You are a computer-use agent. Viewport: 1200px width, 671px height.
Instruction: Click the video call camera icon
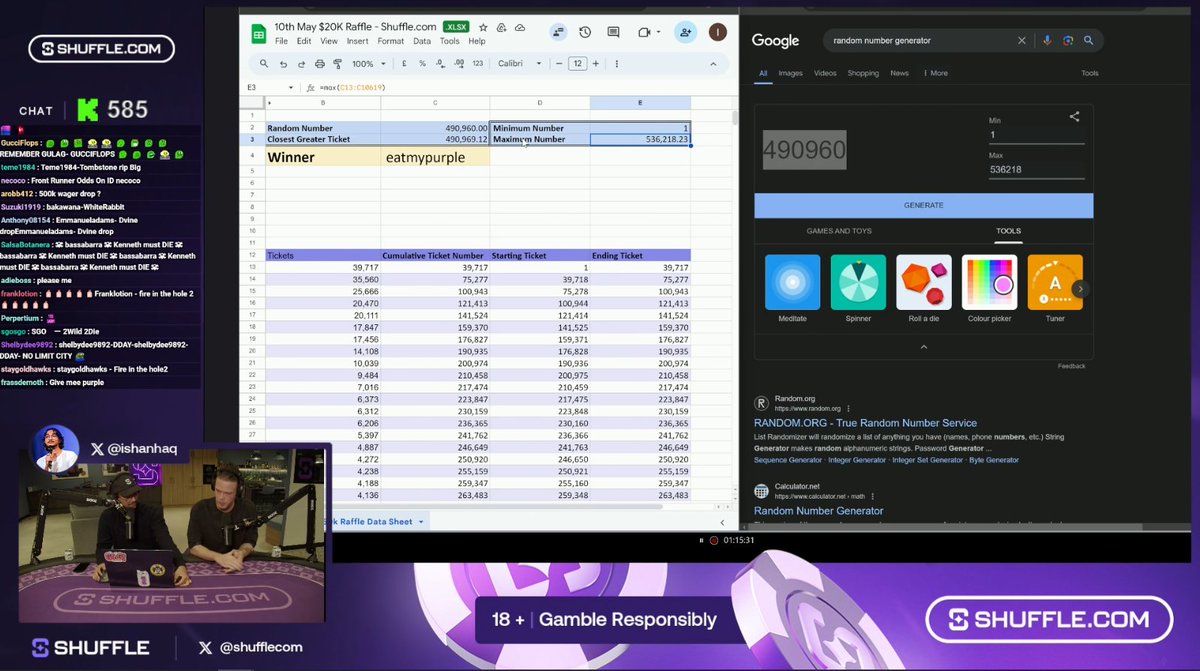tap(645, 33)
